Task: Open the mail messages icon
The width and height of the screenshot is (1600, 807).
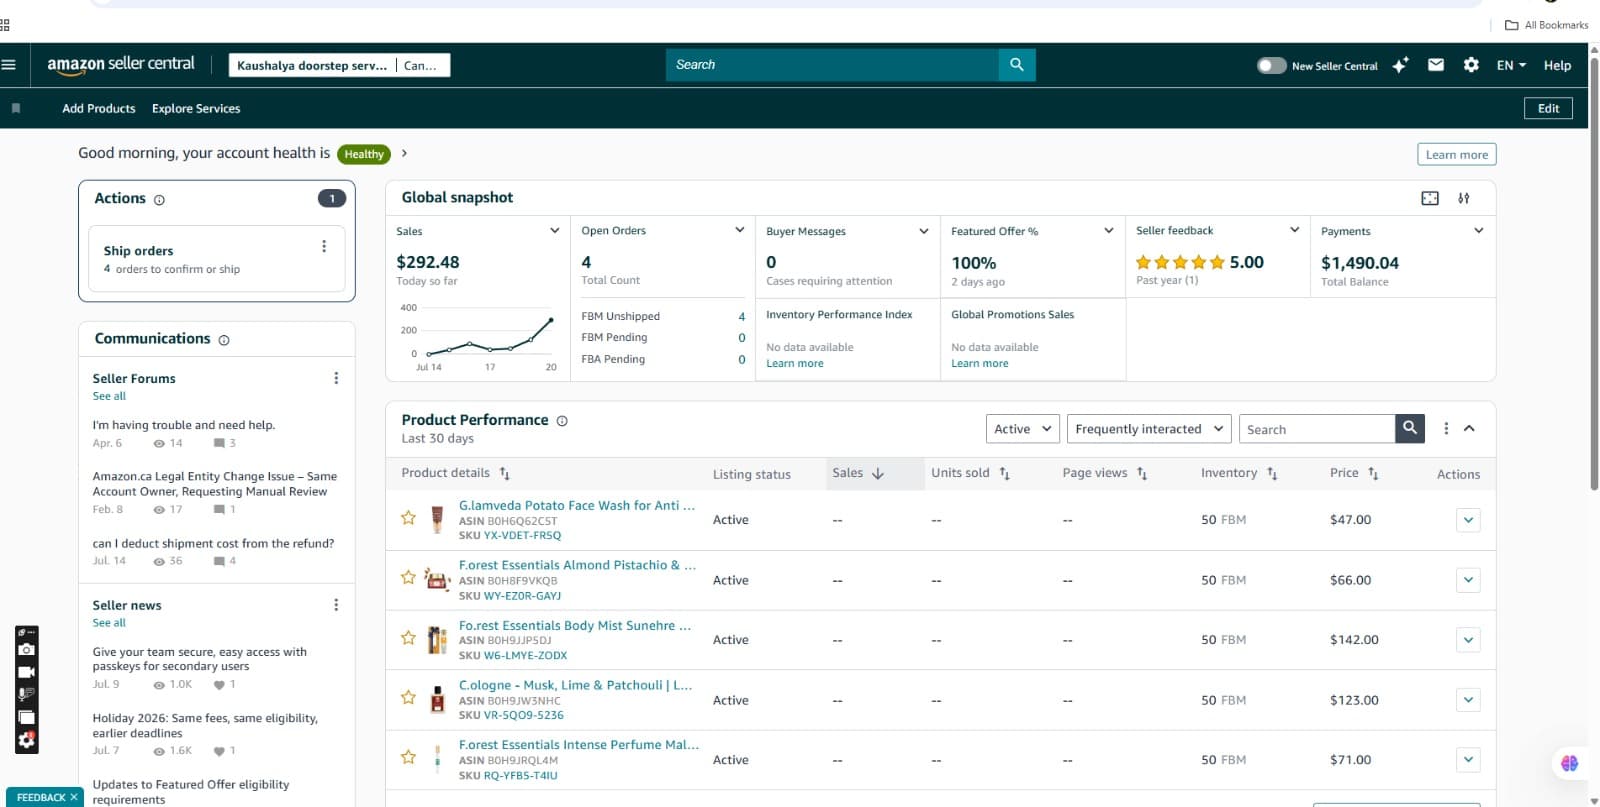Action: 1436,65
